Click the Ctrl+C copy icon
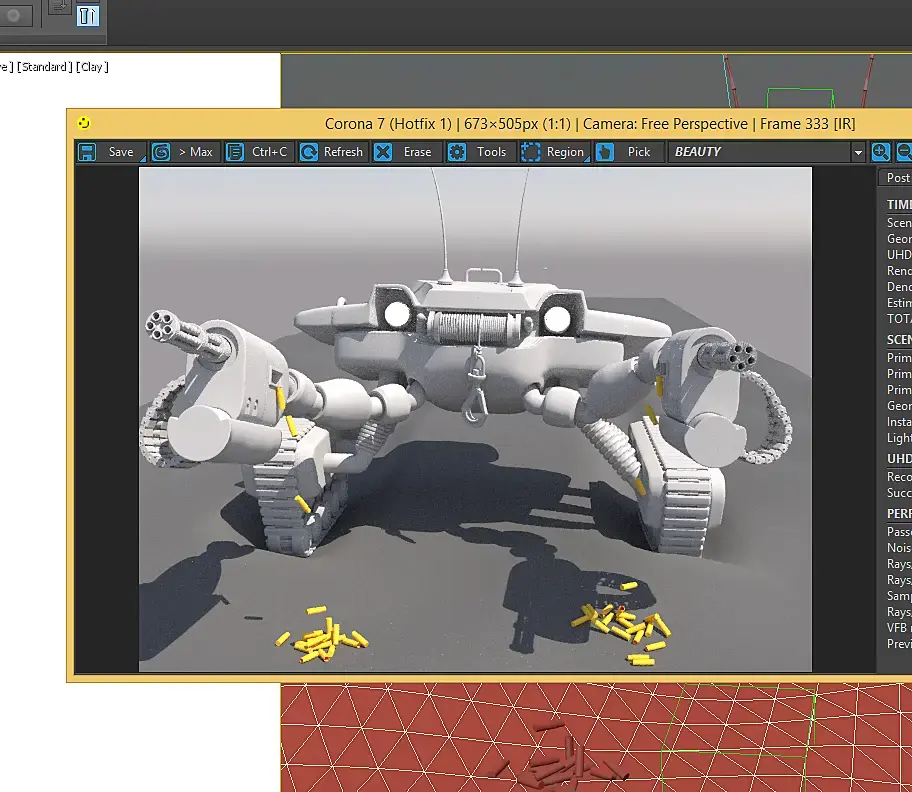912x792 pixels. [x=235, y=152]
